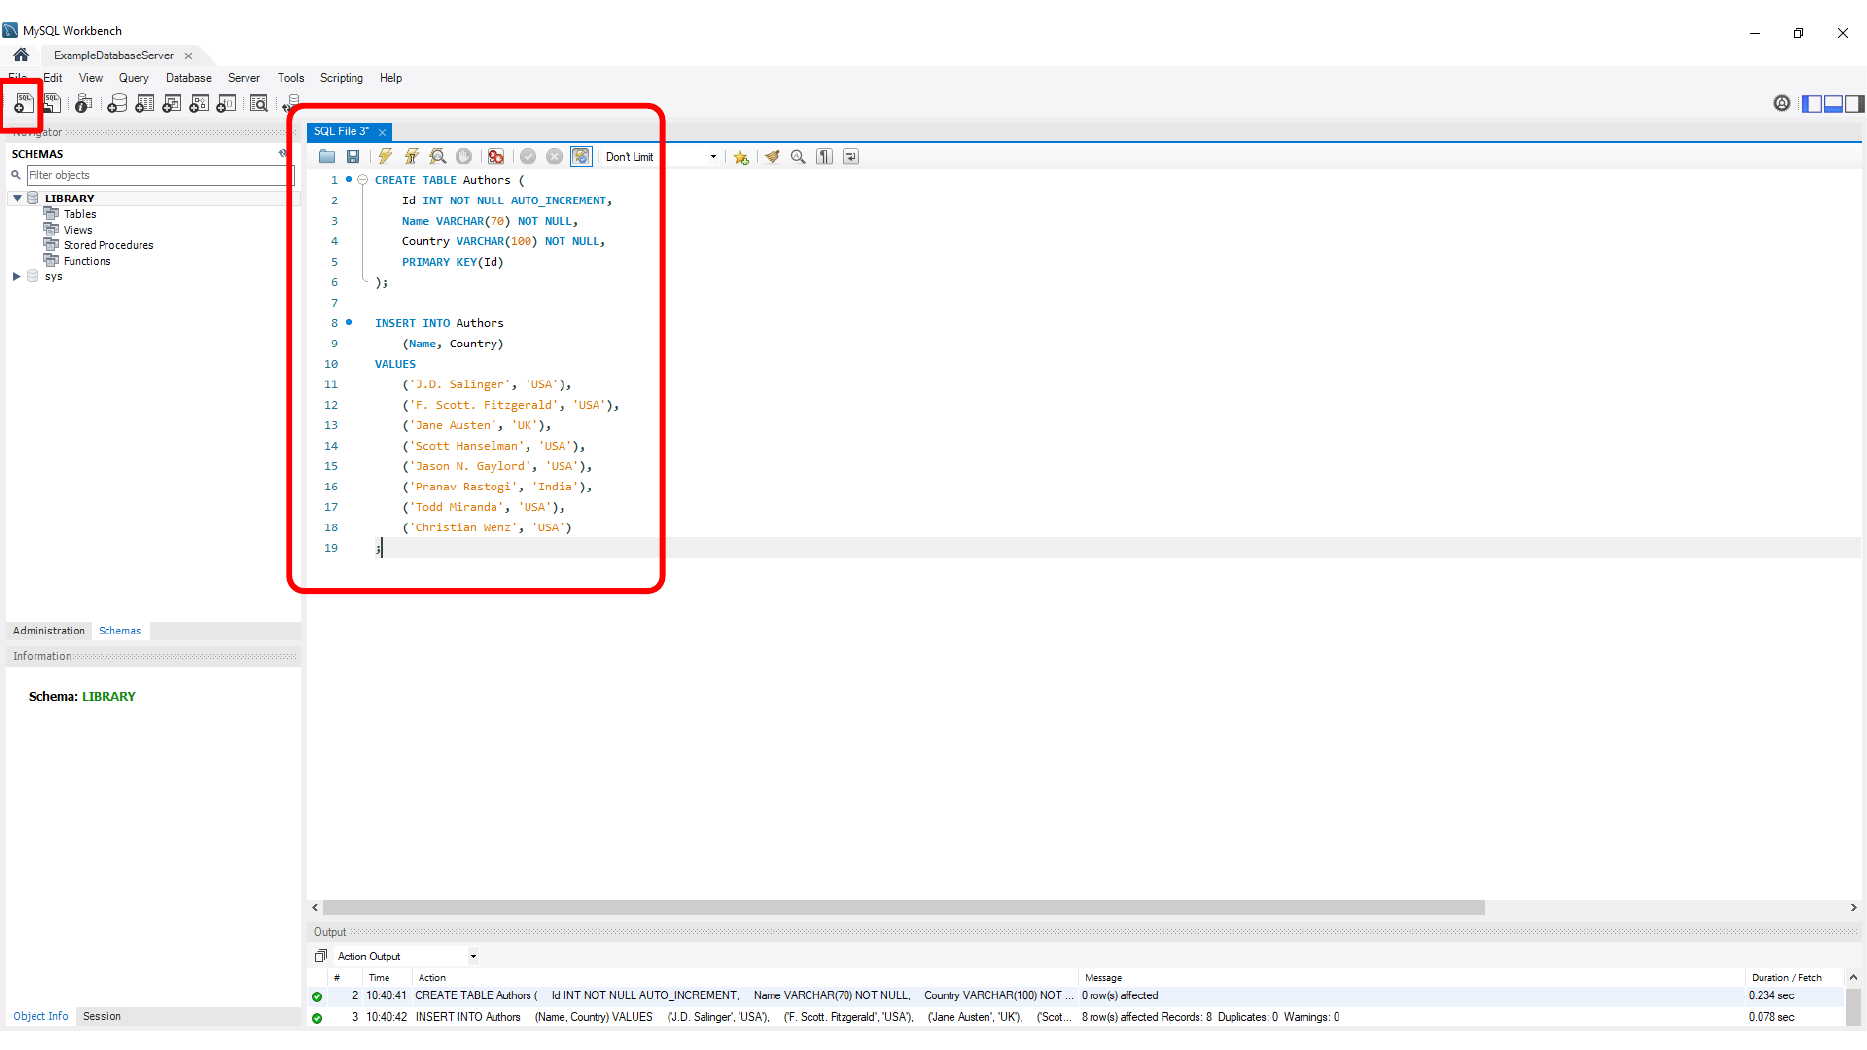
Task: Toggle stop-on-error during script execution
Action: 495,156
